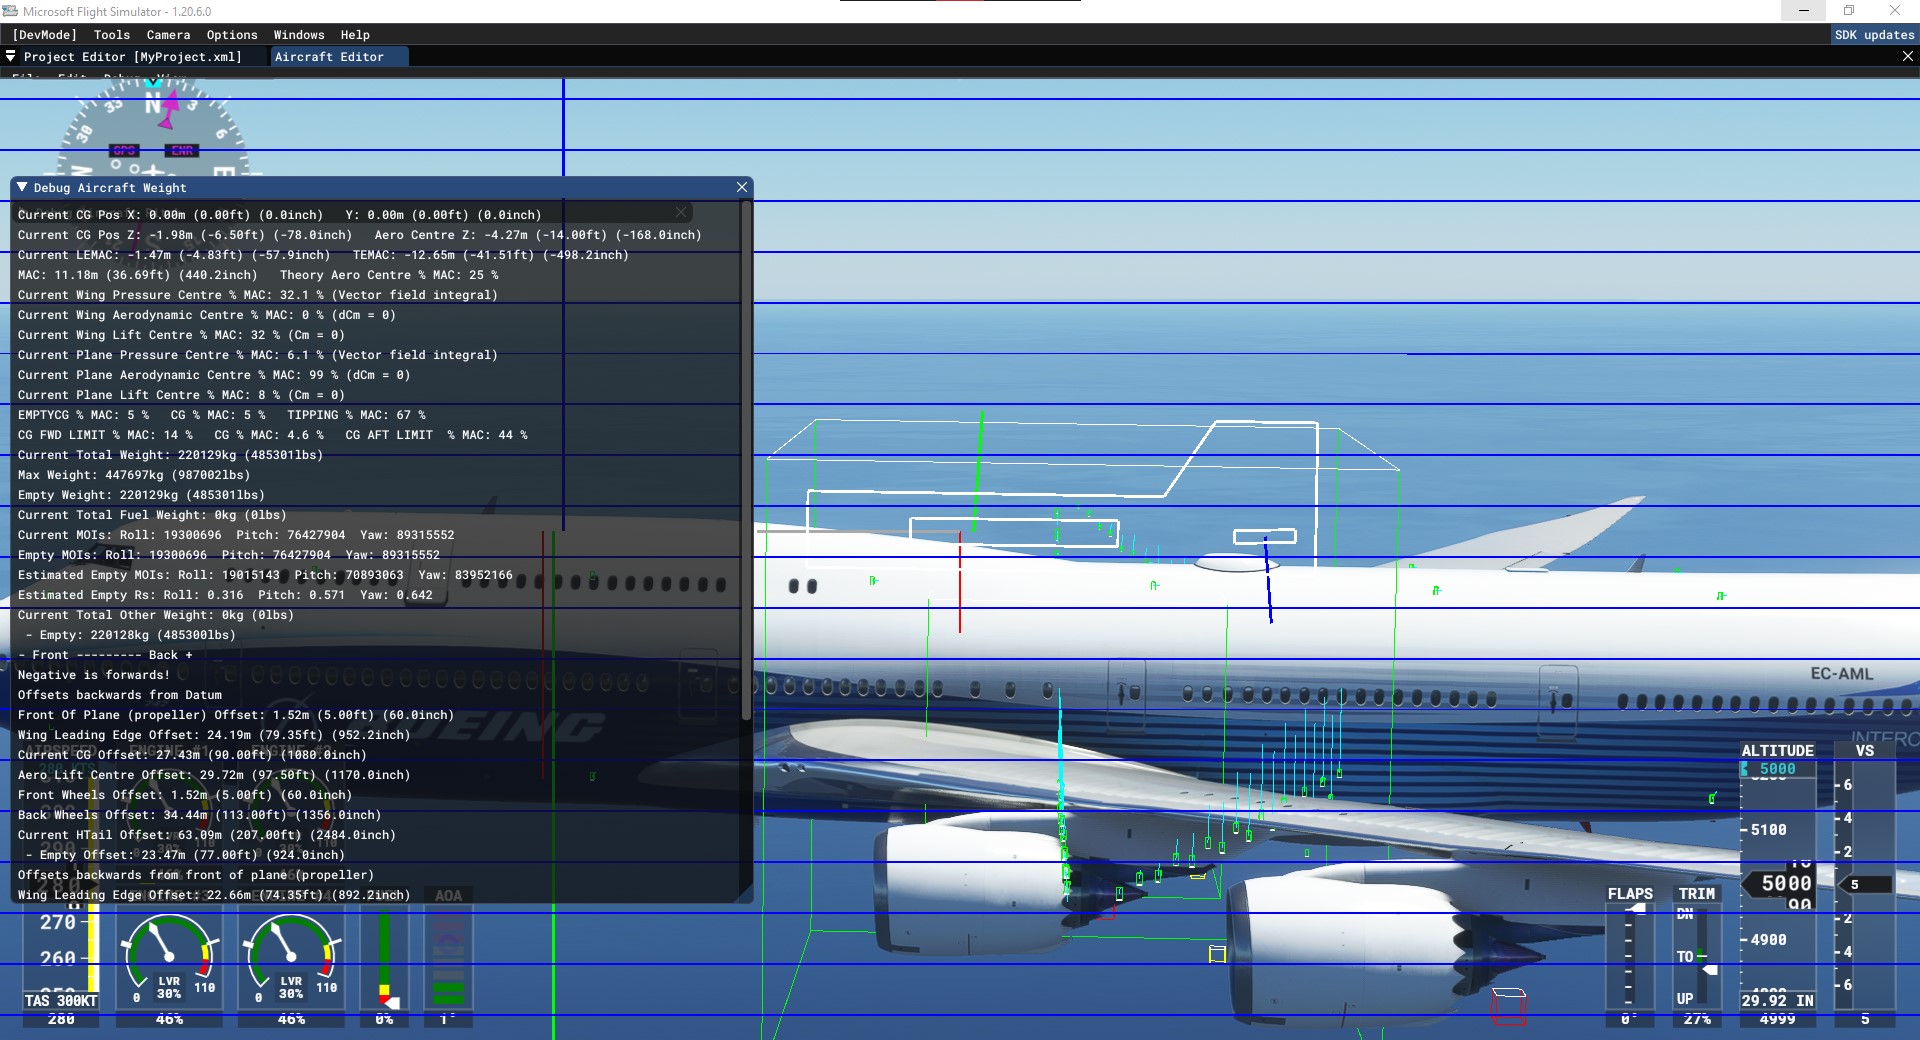Click the VS vertical speed scale
Screen dimensions: 1920x1040
click(x=1865, y=884)
